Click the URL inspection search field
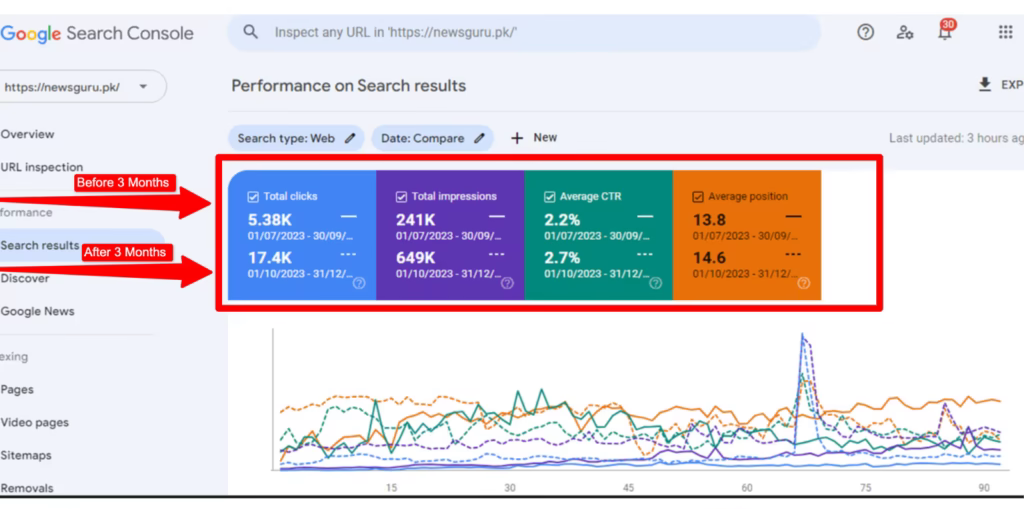 point(524,32)
